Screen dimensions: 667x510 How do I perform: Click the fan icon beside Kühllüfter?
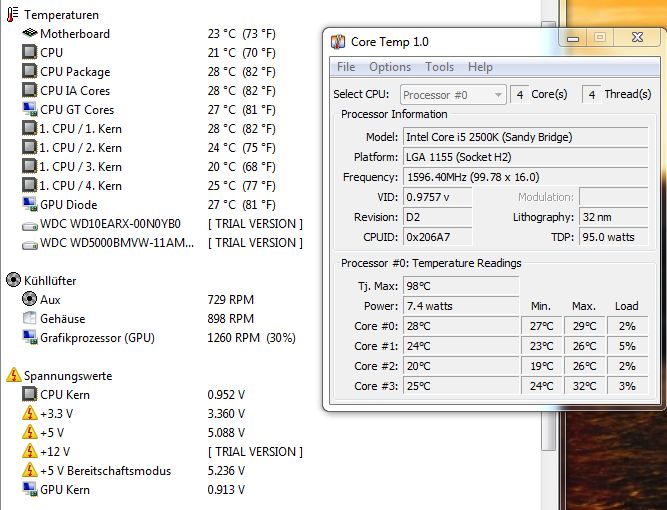(x=14, y=280)
